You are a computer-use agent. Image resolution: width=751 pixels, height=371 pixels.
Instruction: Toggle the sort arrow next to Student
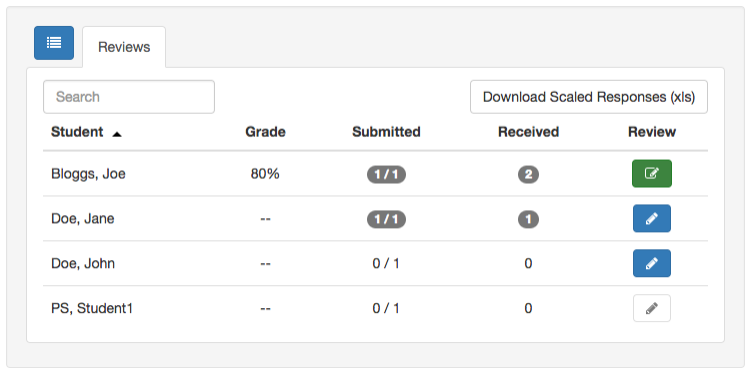pyautogui.click(x=116, y=135)
